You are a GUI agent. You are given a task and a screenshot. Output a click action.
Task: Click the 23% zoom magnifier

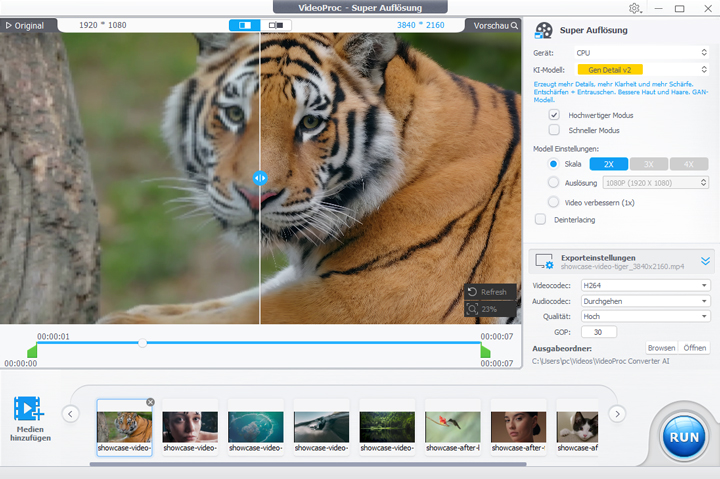click(x=472, y=310)
